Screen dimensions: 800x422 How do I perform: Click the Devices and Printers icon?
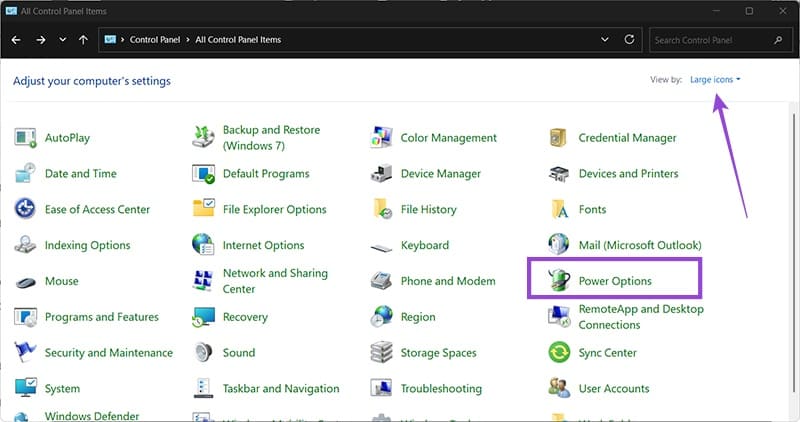pos(558,173)
